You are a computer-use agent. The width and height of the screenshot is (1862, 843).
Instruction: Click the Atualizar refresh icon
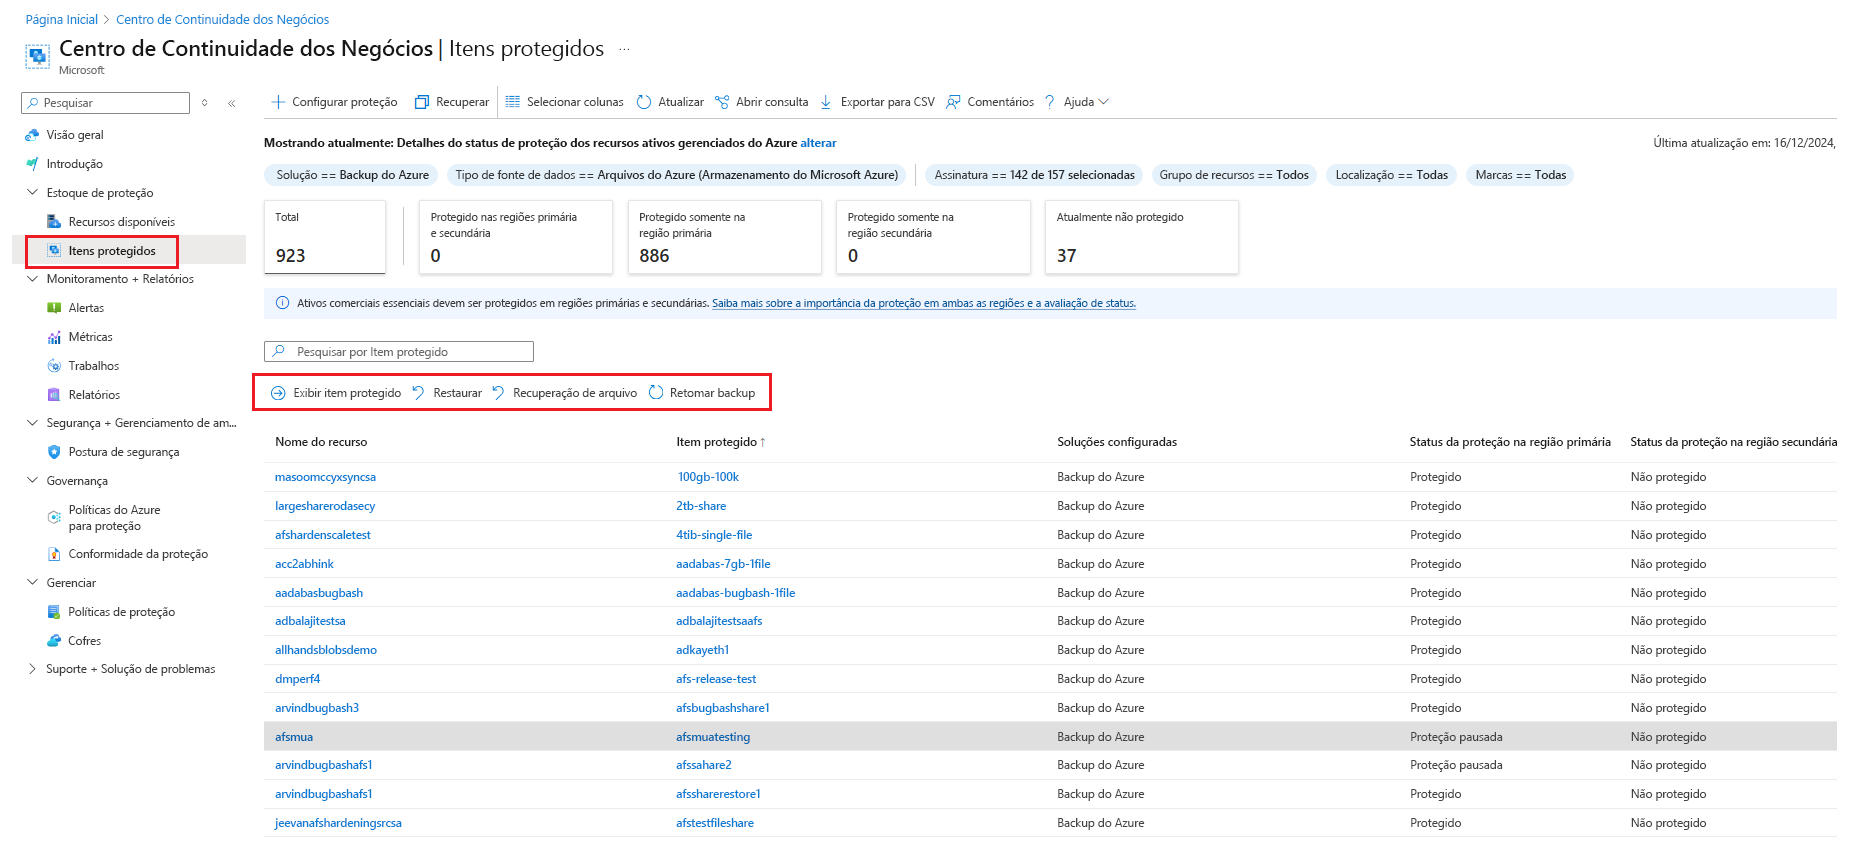644,102
